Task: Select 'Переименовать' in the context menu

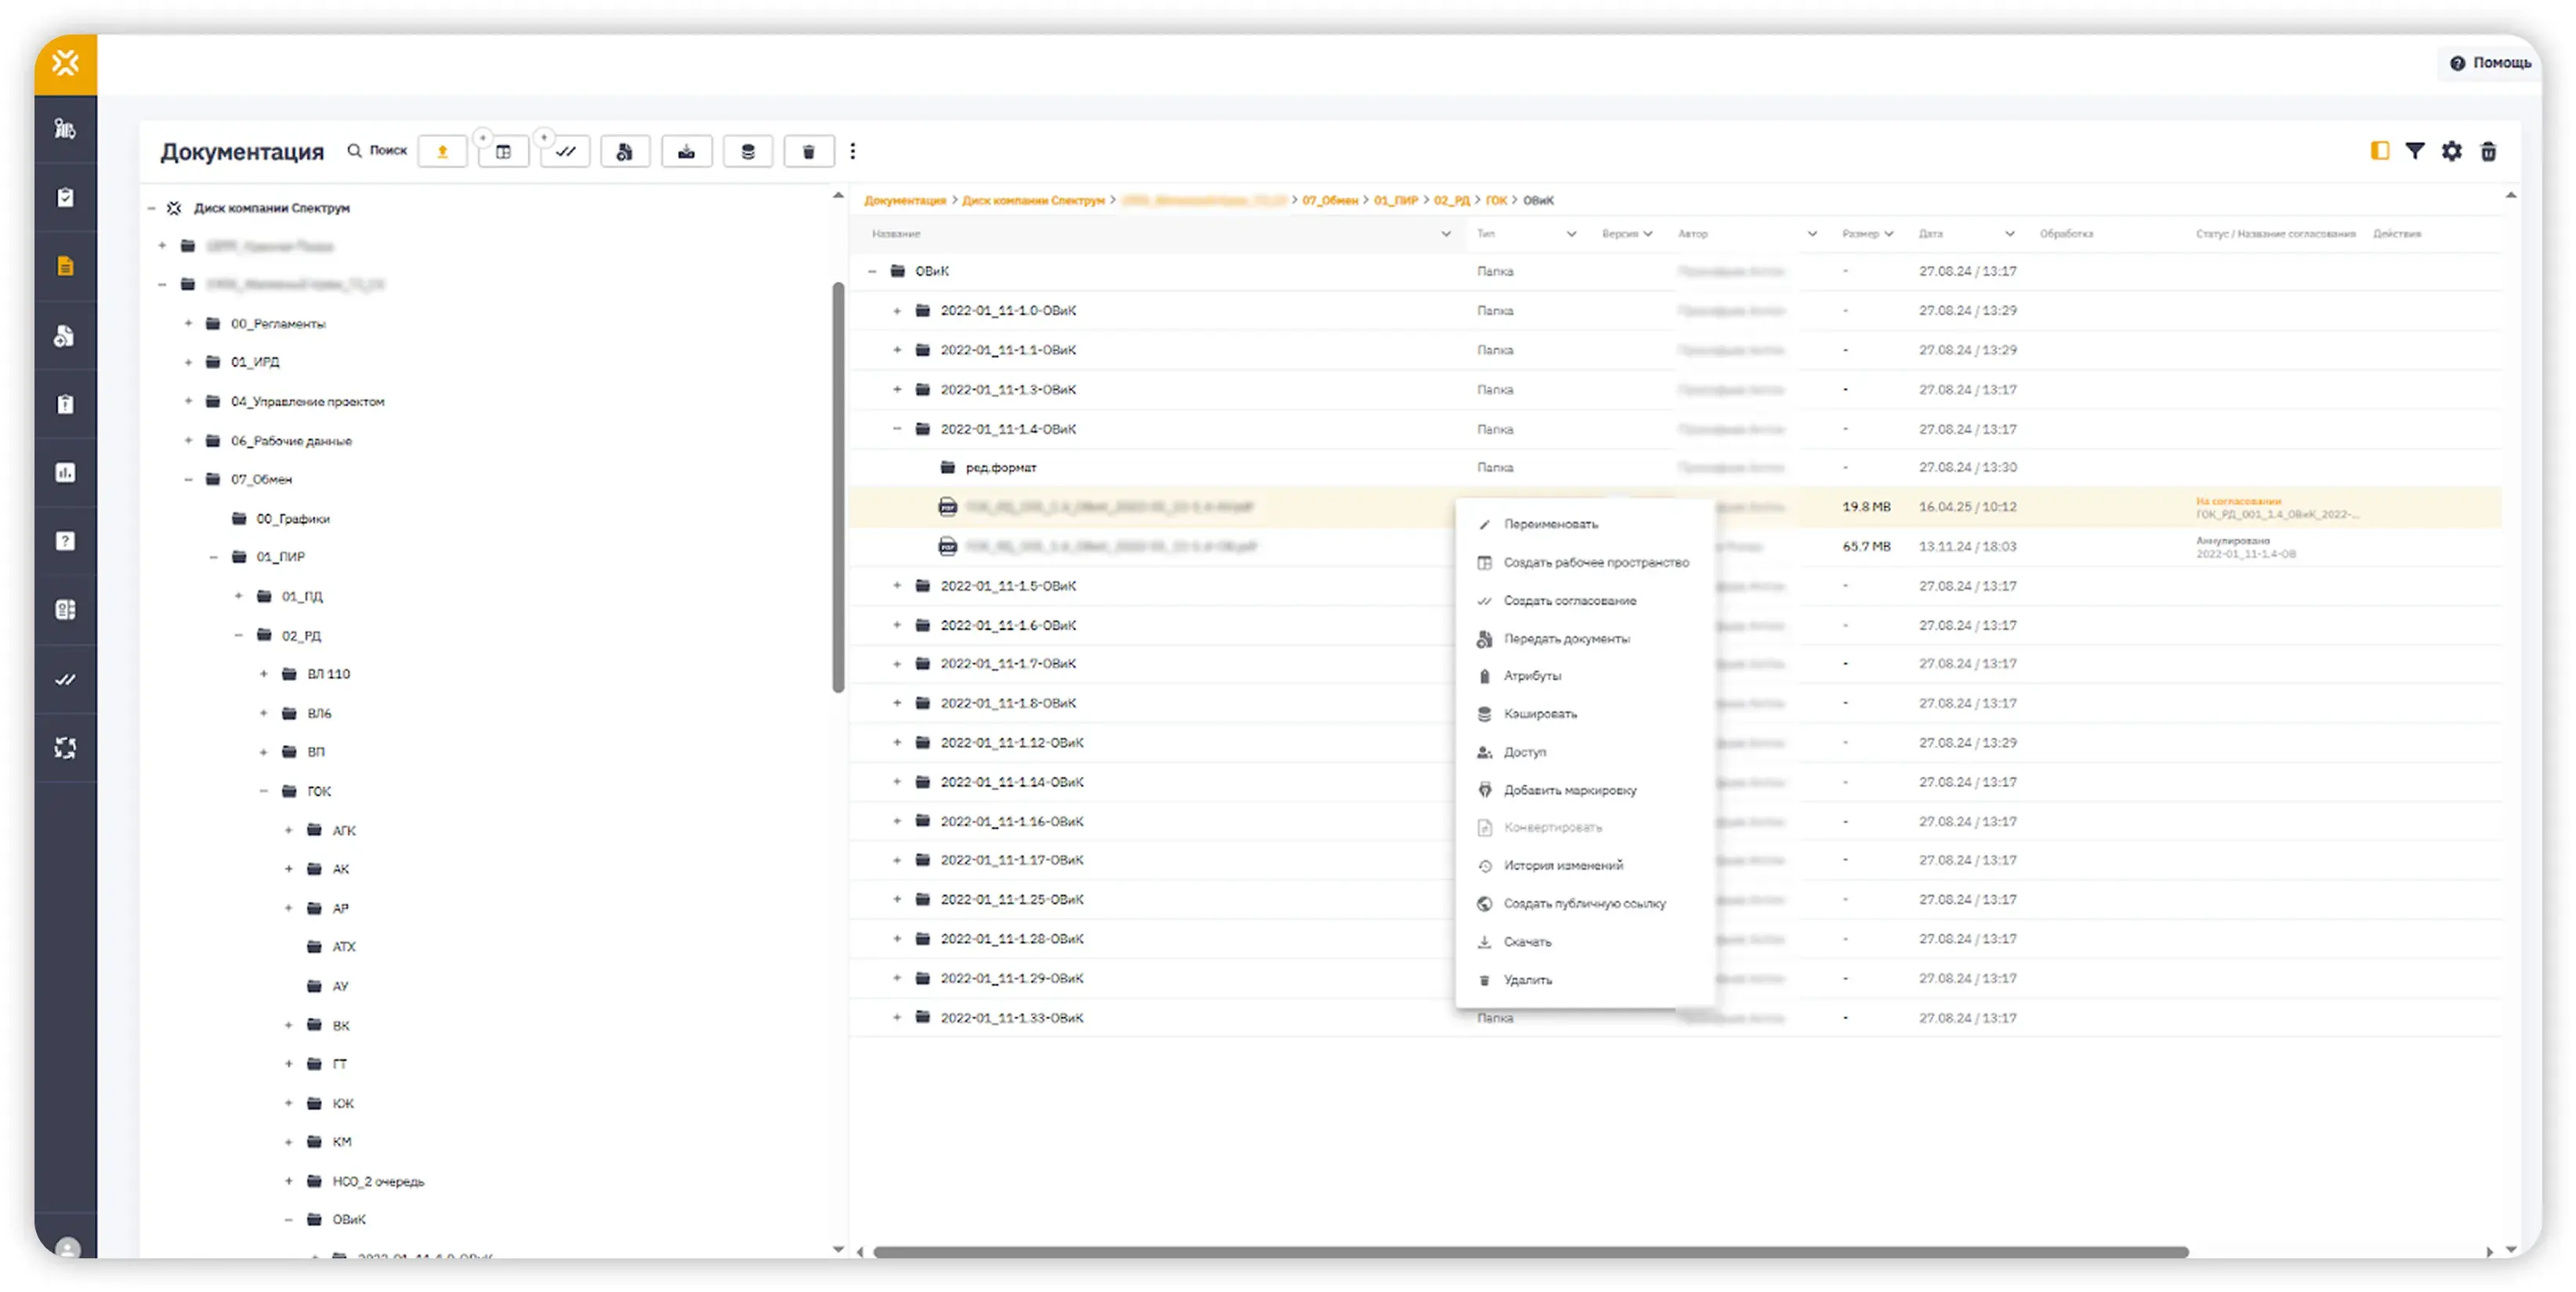Action: tap(1550, 524)
